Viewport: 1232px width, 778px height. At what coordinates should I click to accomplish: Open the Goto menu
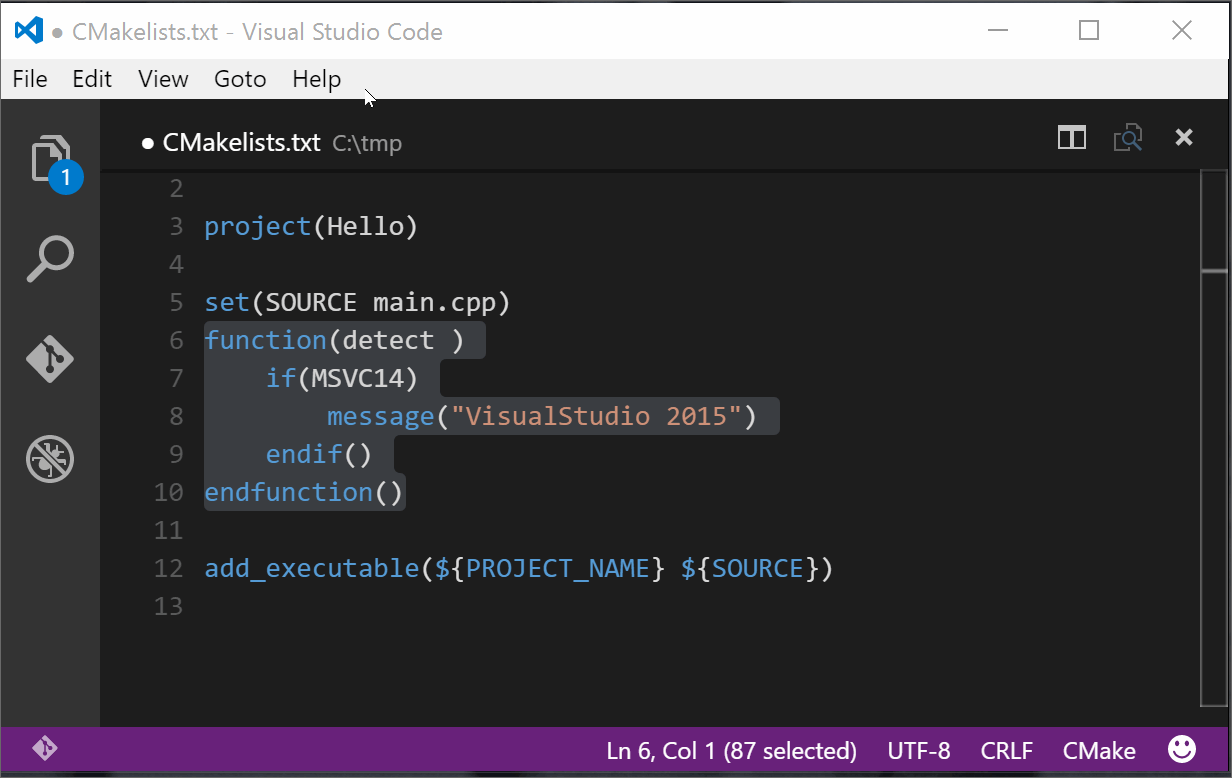click(240, 79)
